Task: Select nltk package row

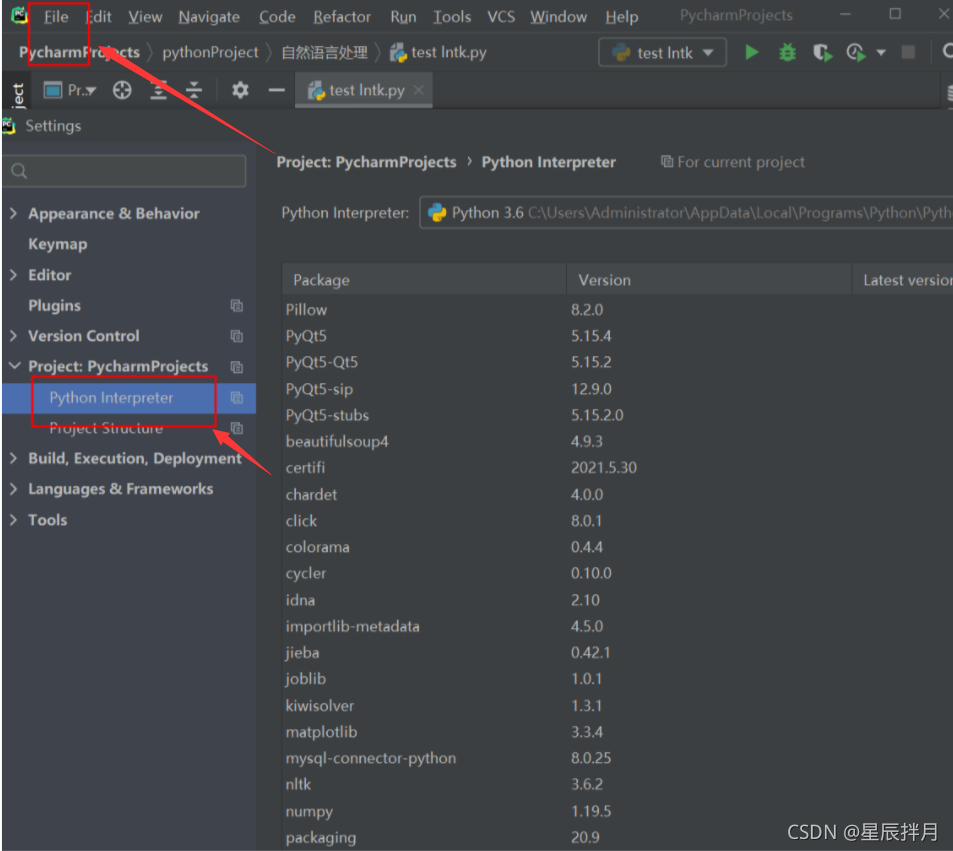Action: (617, 784)
